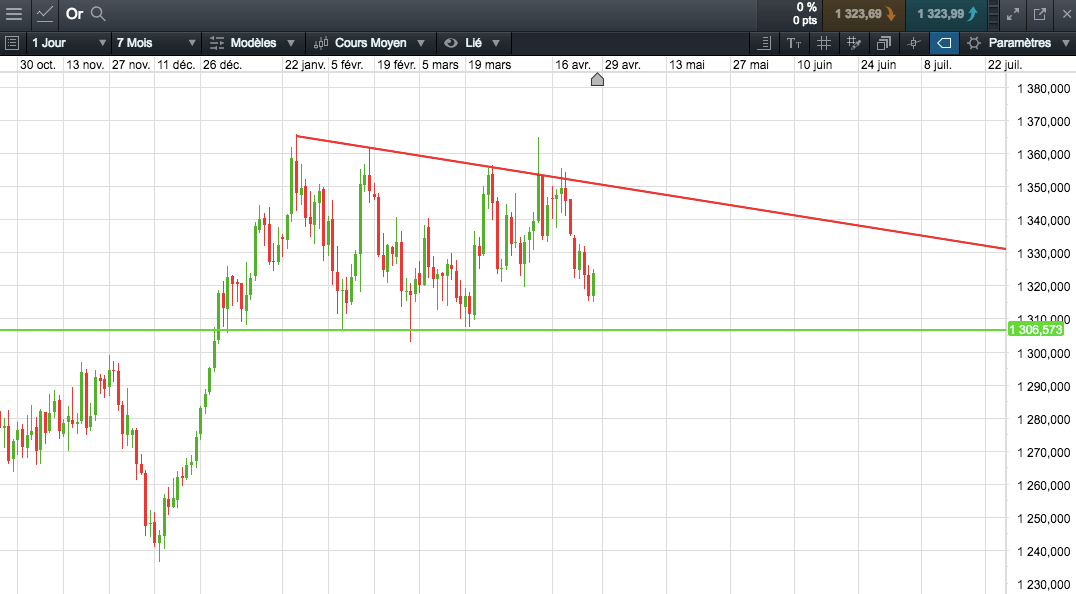Select the green 1 306,573 price label

coord(1036,330)
